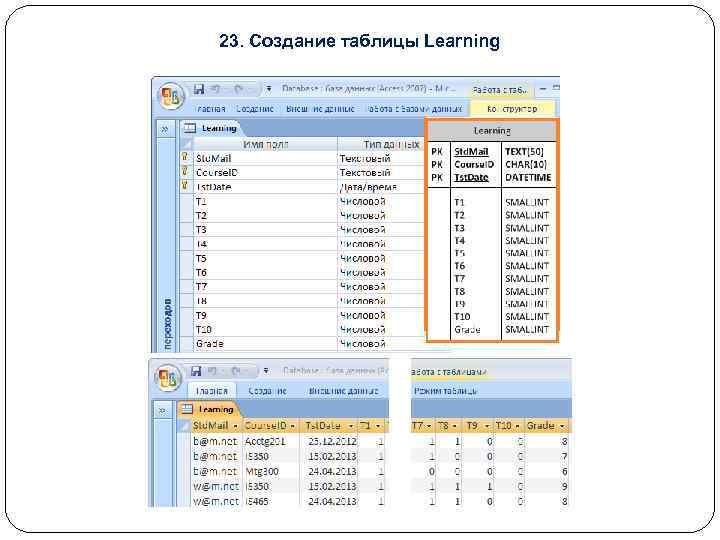The width and height of the screenshot is (720, 540).
Task: Open T1 column filter dropdown
Action: (x=378, y=427)
